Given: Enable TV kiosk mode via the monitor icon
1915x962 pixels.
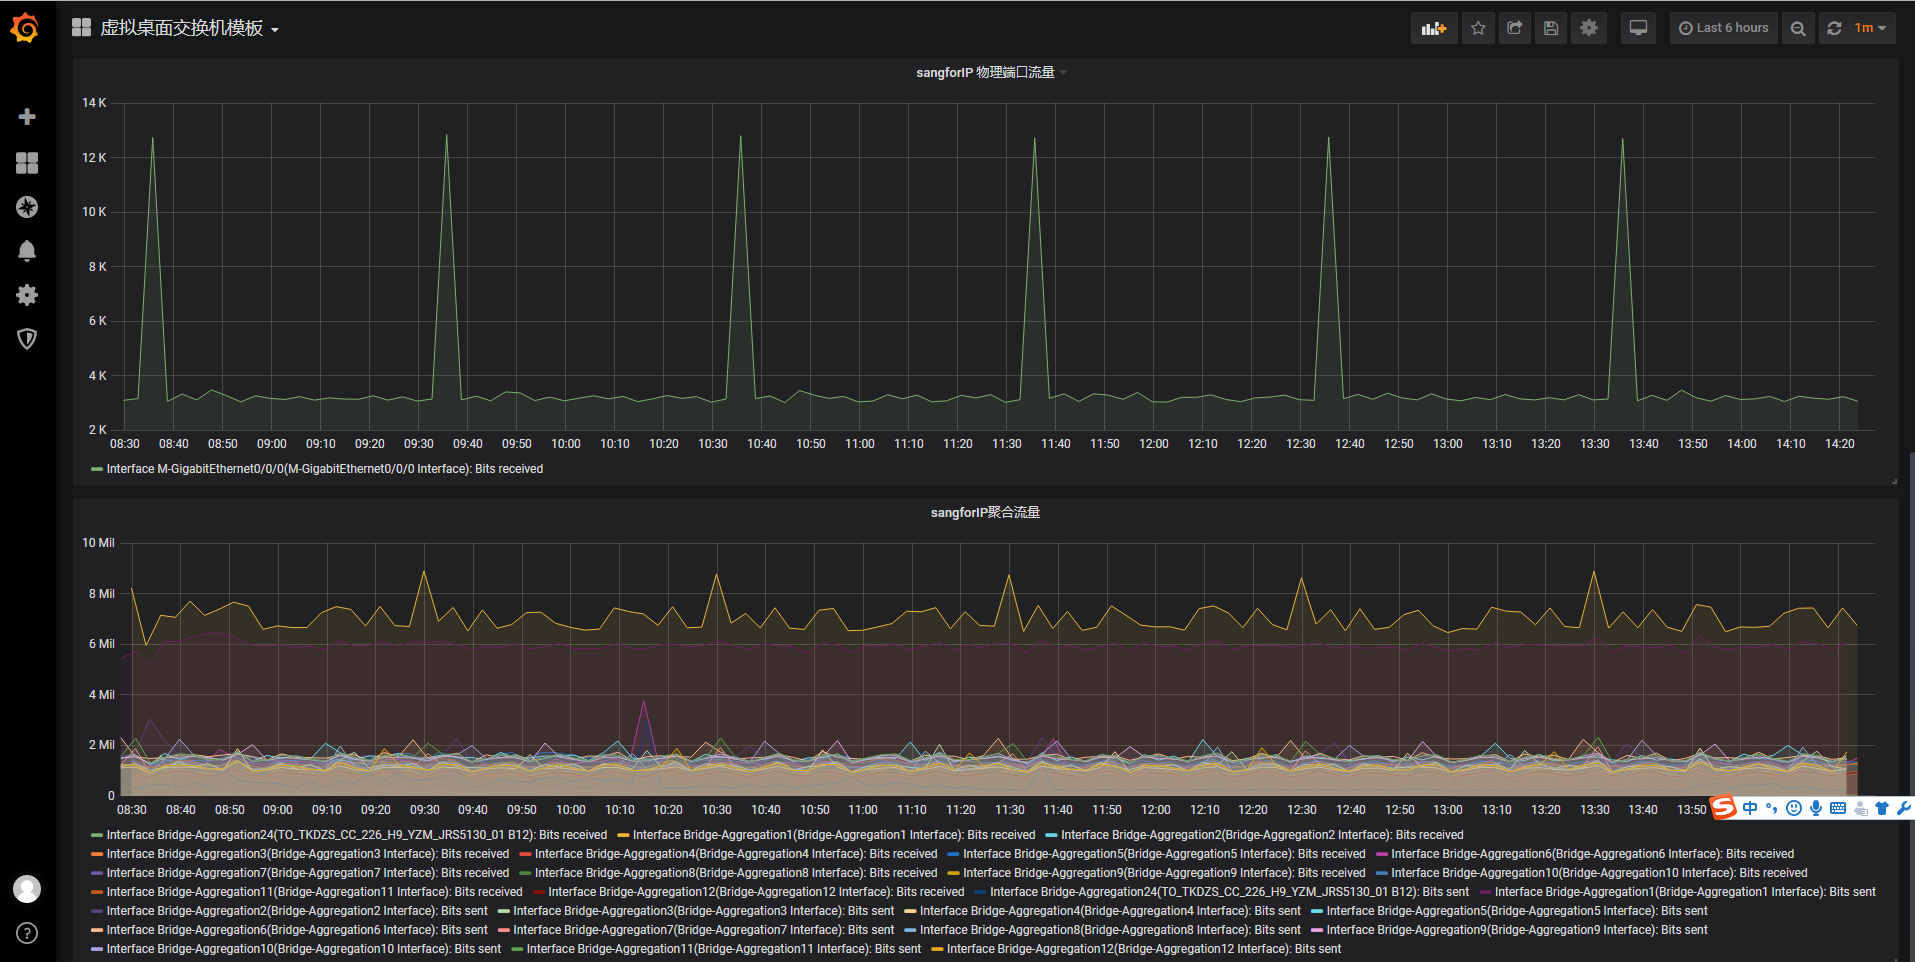Looking at the screenshot, I should click(1638, 28).
